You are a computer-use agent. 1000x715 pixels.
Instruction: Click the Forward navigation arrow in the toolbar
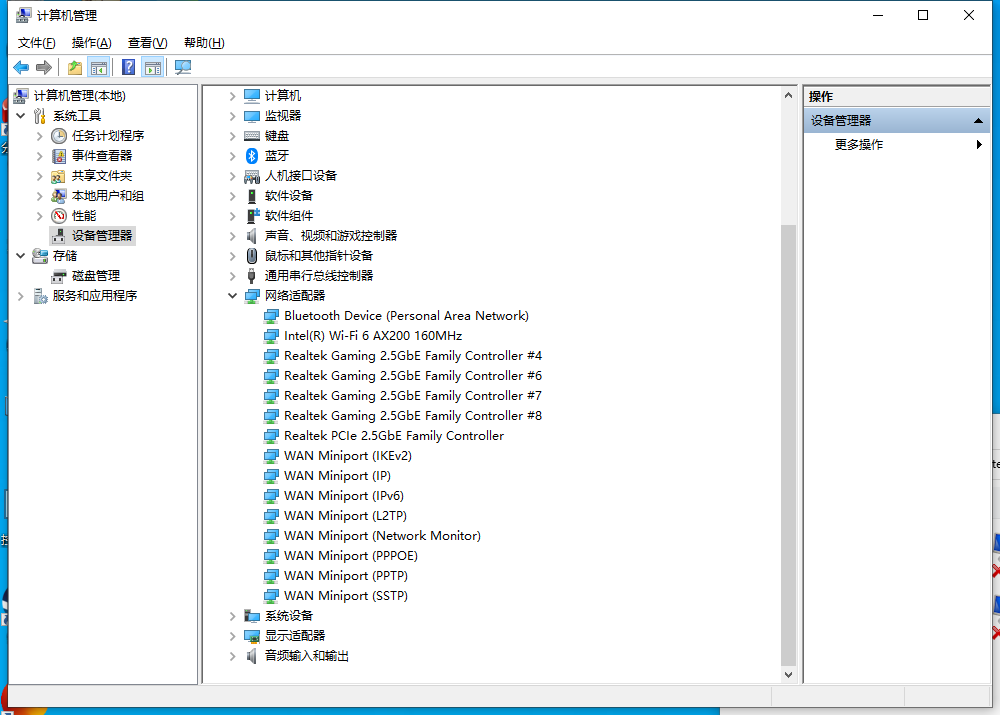click(44, 67)
